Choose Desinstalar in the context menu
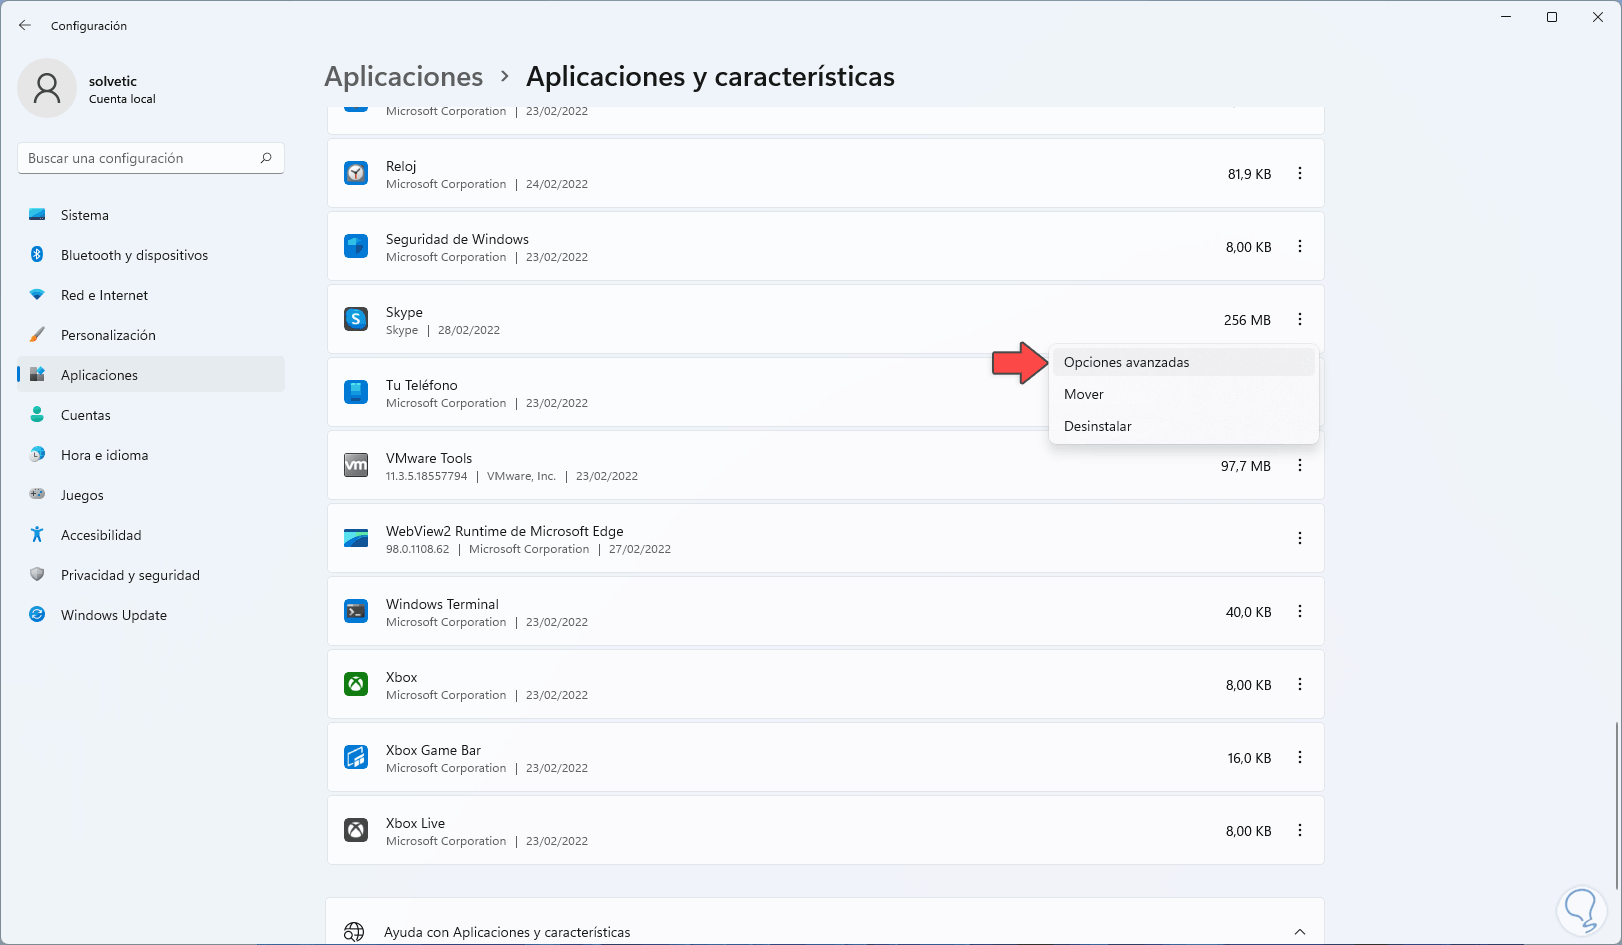Image resolution: width=1622 pixels, height=945 pixels. coord(1097,426)
